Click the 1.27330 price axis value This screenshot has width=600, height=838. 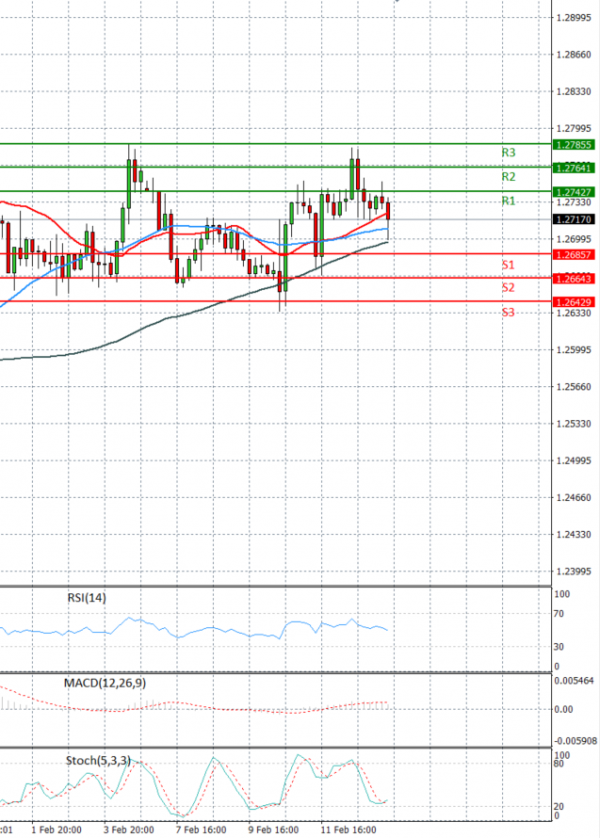[574, 203]
